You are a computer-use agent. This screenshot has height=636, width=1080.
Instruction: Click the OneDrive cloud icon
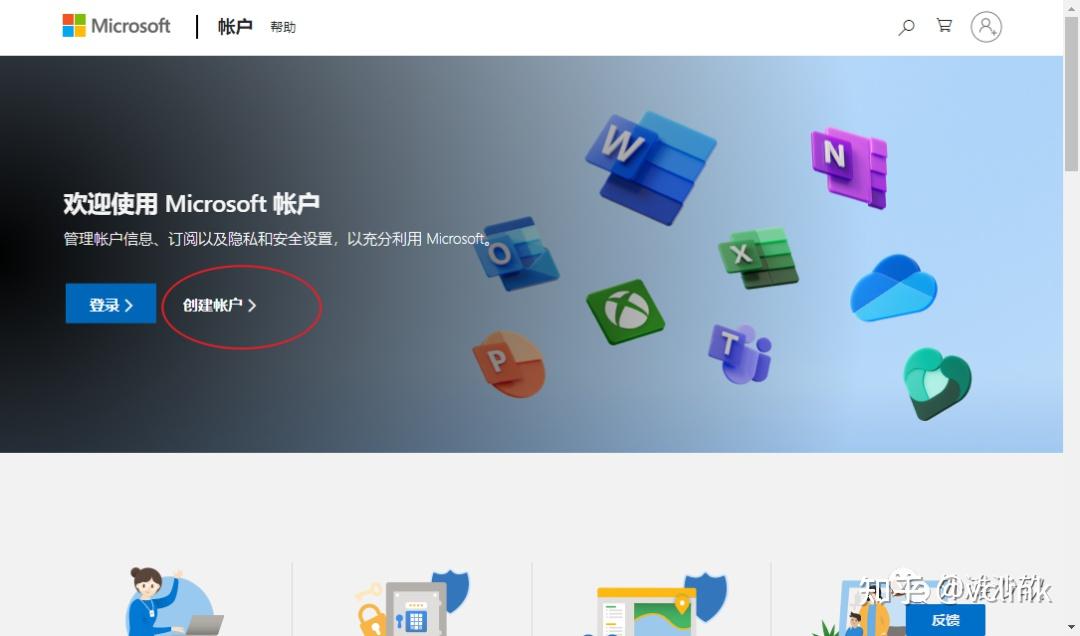click(x=893, y=288)
